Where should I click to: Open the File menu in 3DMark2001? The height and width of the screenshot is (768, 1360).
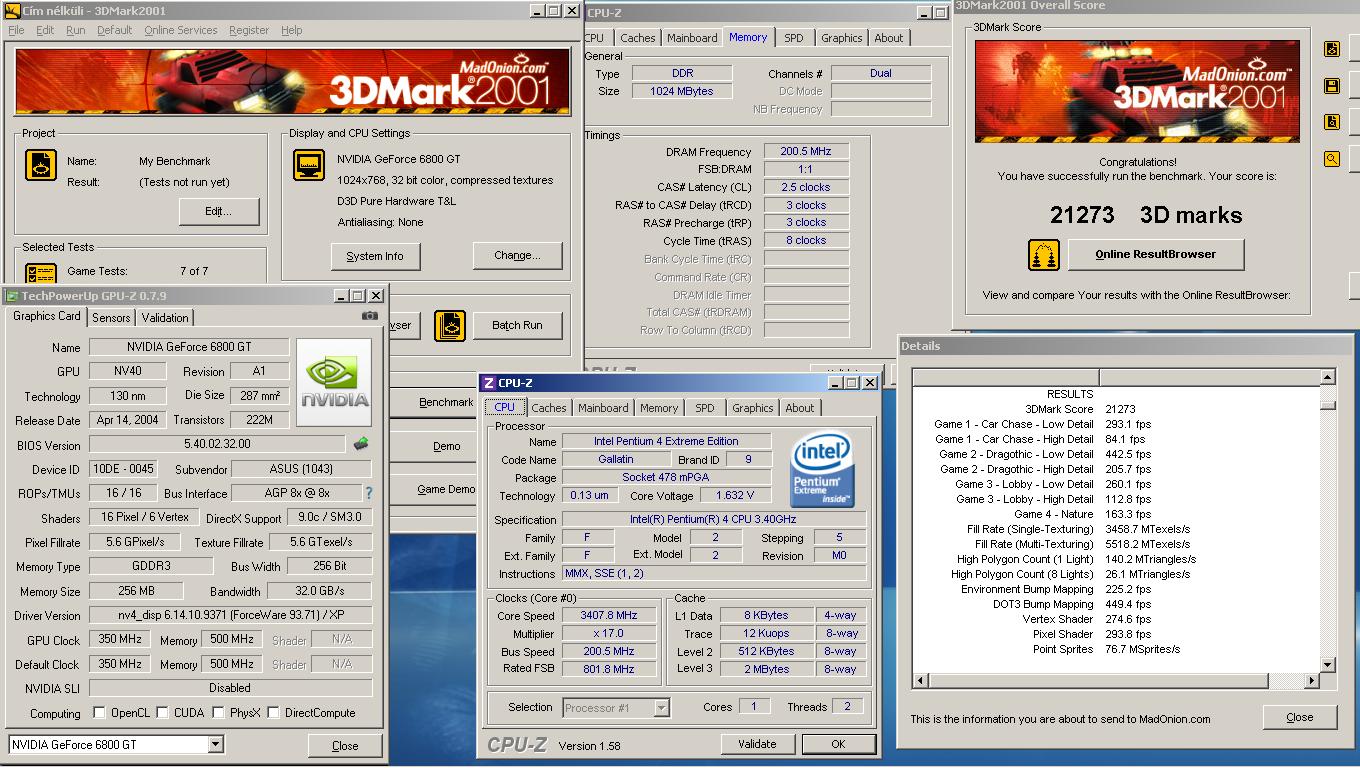(x=16, y=30)
